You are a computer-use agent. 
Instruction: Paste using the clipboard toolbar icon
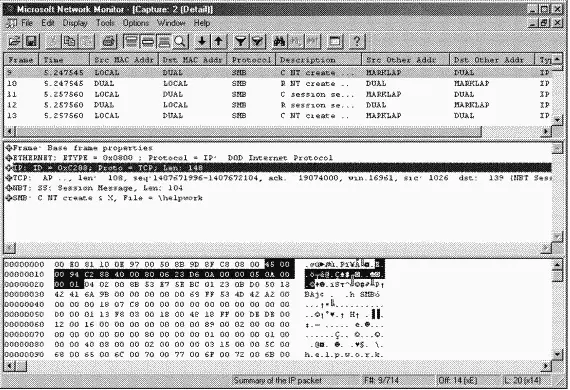86,42
